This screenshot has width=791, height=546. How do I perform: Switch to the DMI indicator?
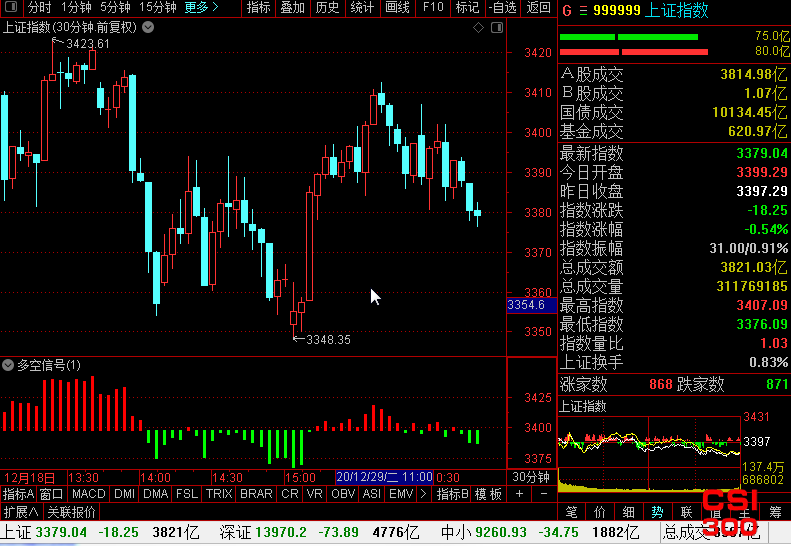125,494
